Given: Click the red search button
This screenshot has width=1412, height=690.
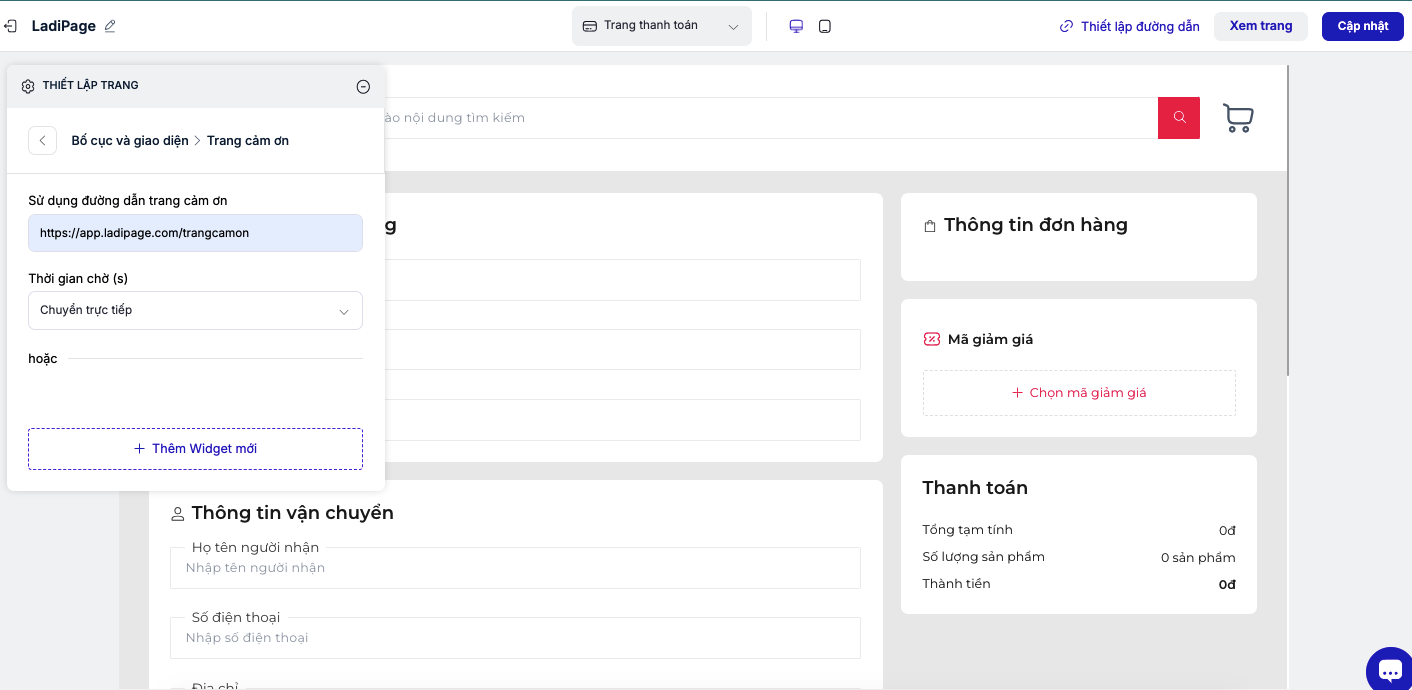Looking at the screenshot, I should coord(1179,118).
